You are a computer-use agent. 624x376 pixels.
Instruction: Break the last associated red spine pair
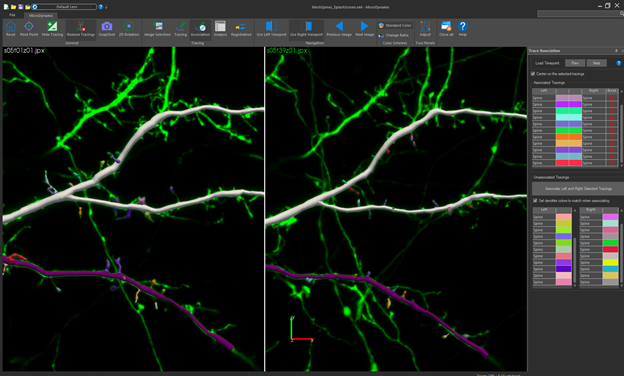point(612,163)
